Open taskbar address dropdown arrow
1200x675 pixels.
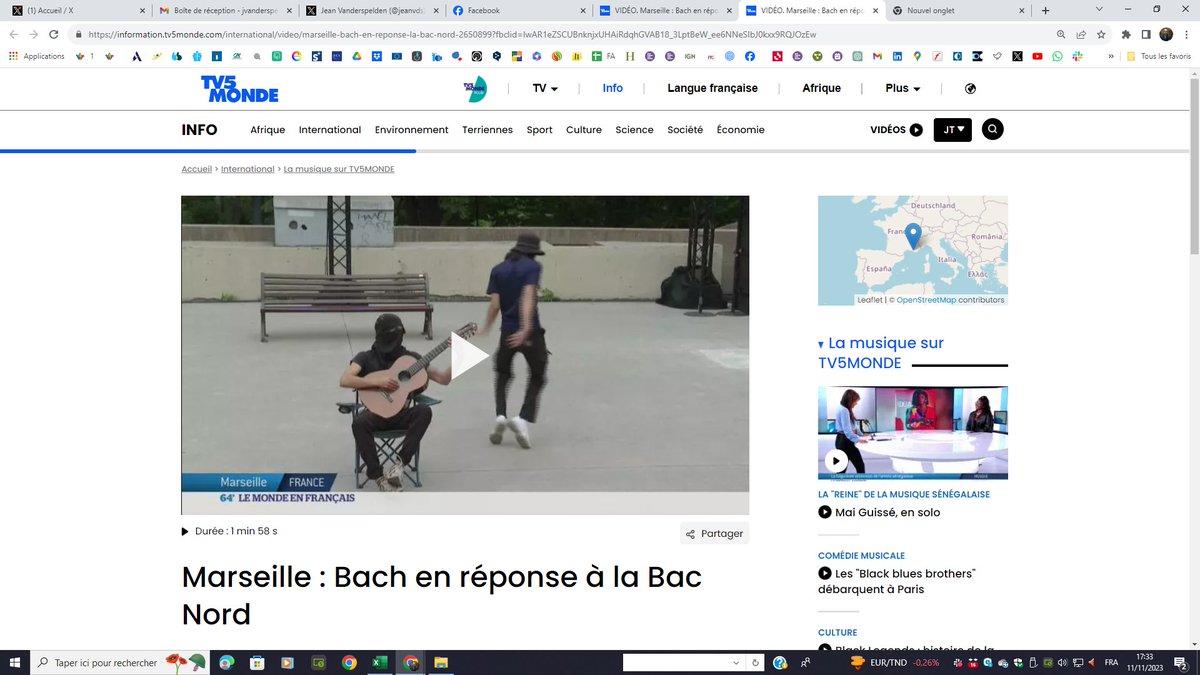pyautogui.click(x=738, y=662)
